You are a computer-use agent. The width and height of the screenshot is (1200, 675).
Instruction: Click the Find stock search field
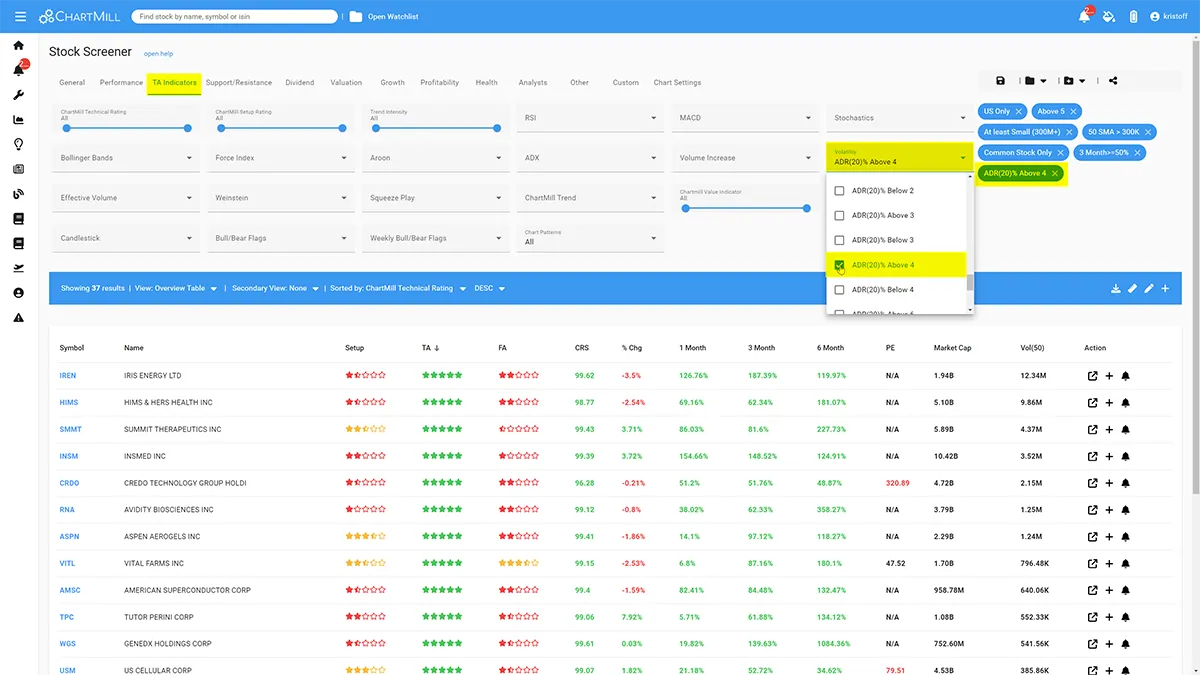(234, 17)
